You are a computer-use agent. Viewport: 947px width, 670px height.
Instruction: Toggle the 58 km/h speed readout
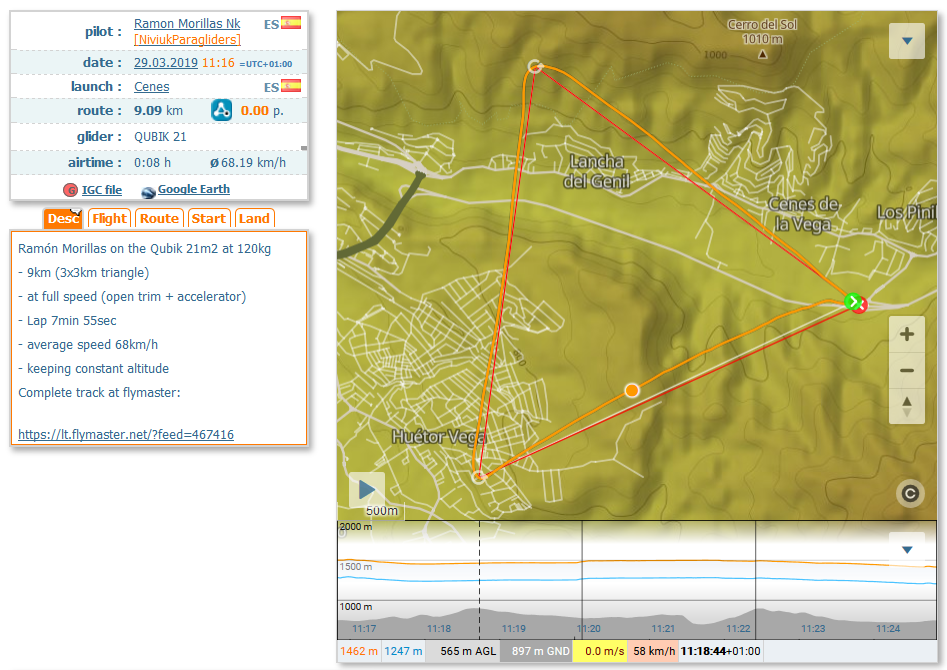coord(652,651)
